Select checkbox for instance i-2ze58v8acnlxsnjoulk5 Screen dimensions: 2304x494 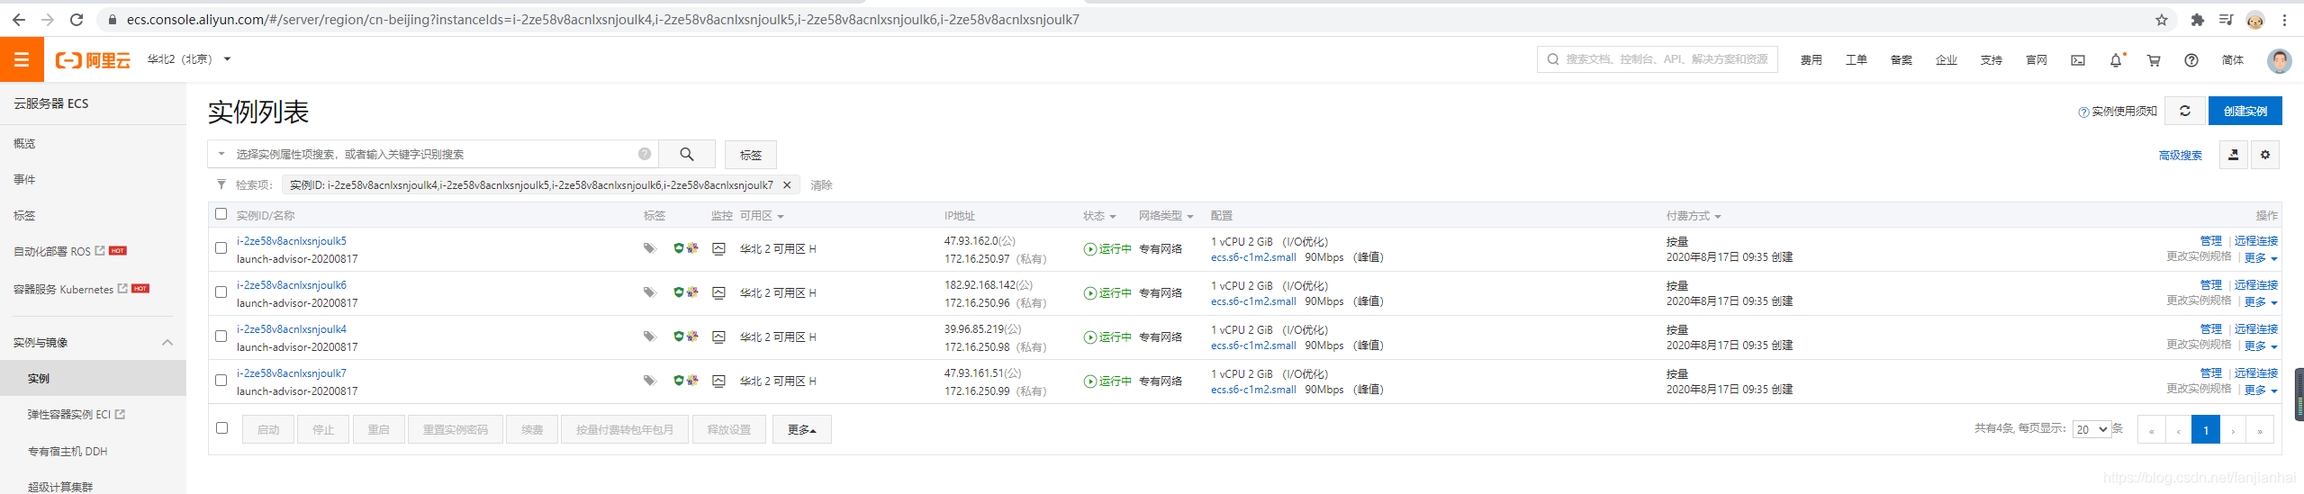221,248
